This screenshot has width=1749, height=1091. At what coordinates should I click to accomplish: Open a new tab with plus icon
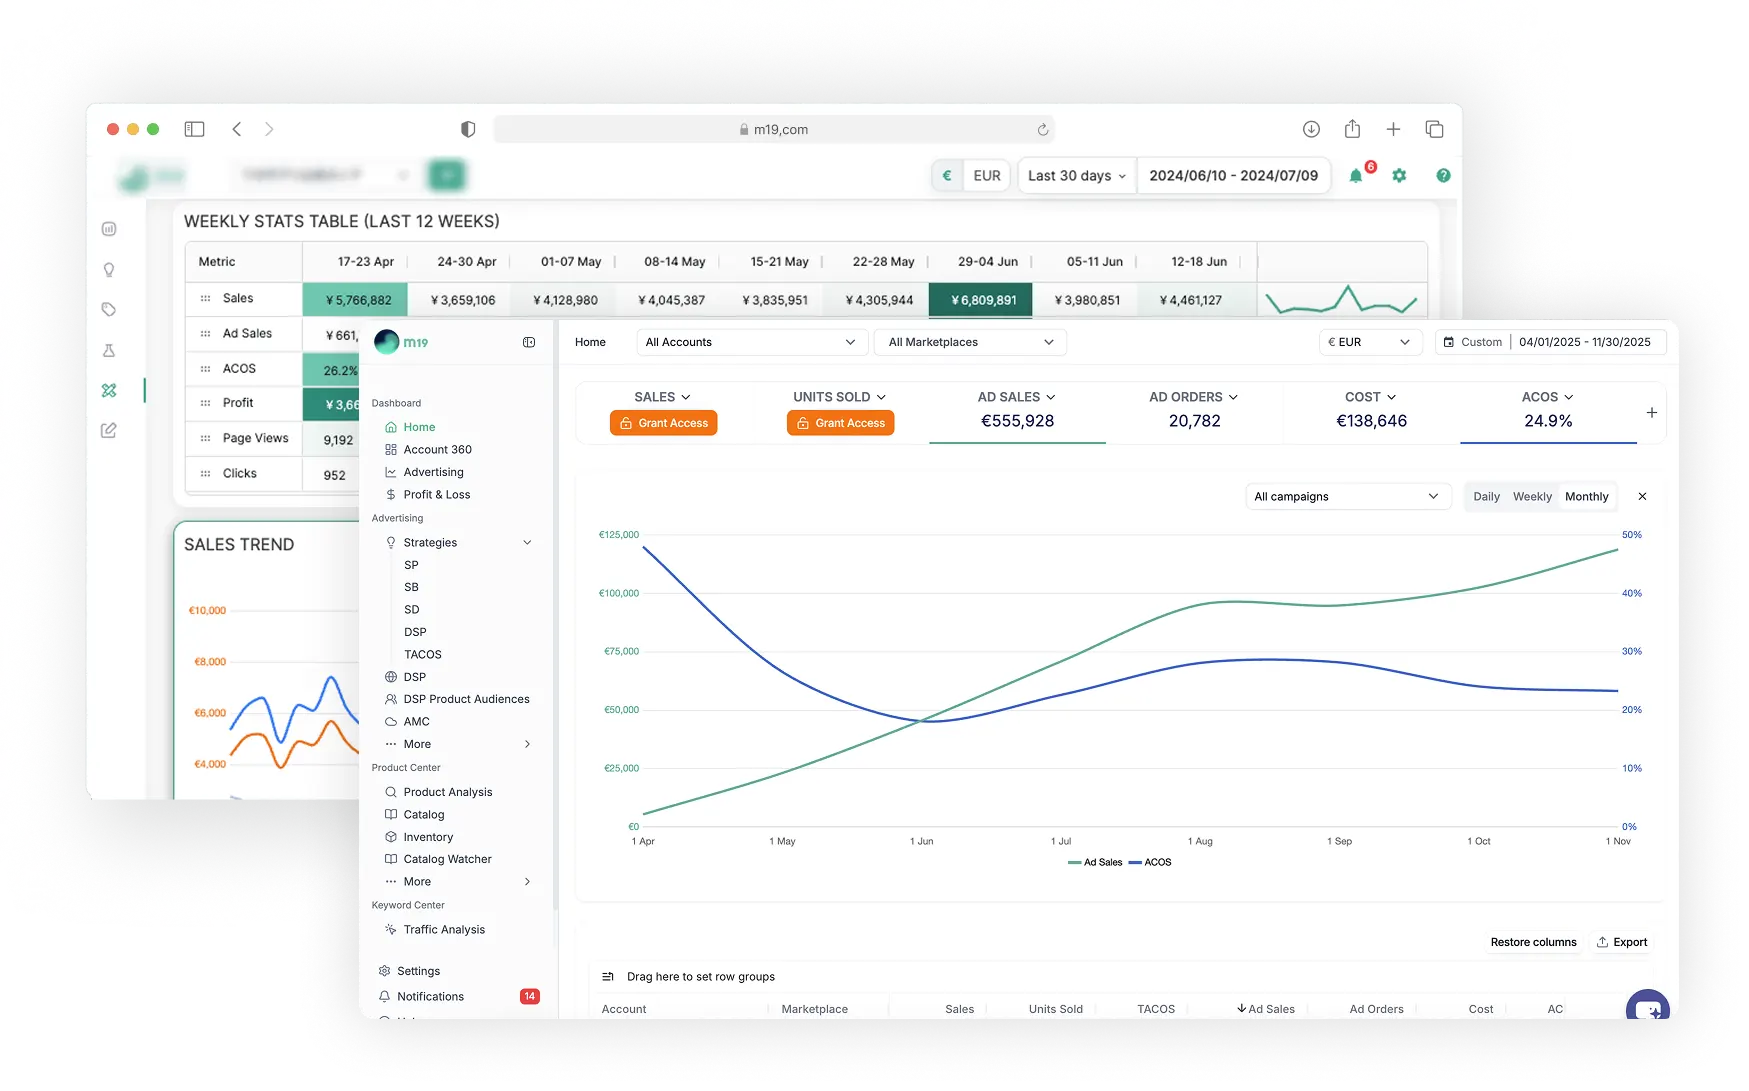point(1393,129)
